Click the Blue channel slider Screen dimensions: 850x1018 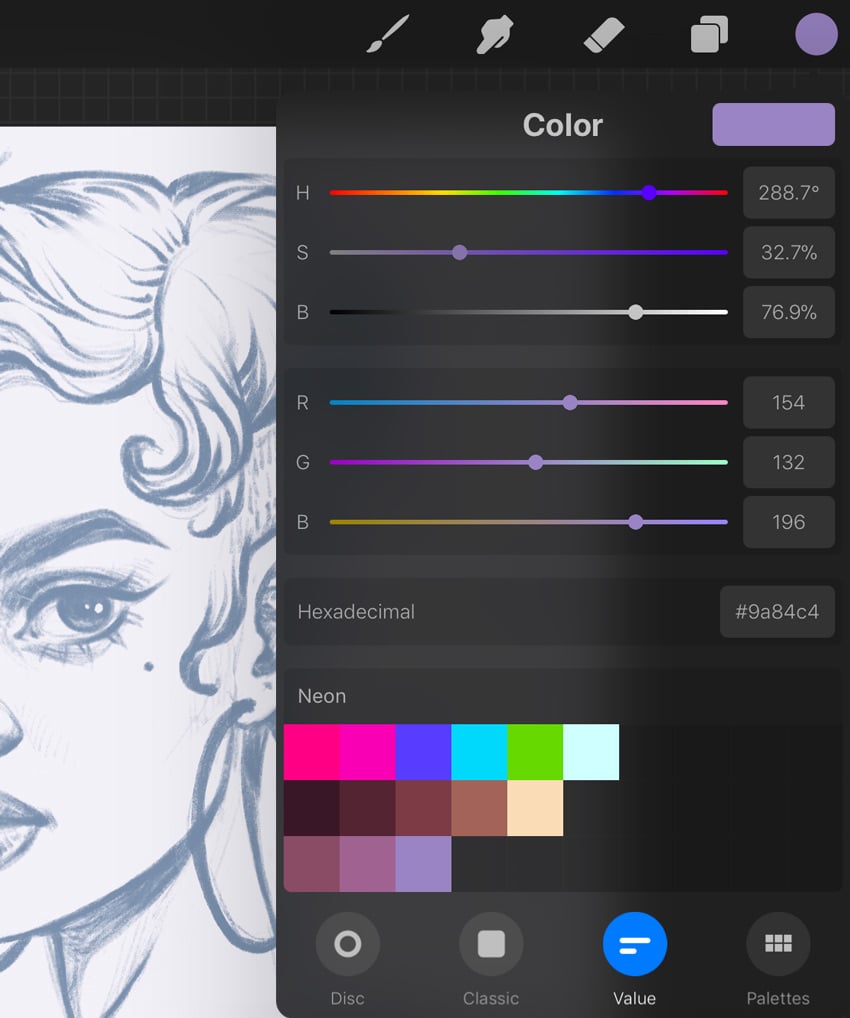click(x=635, y=521)
